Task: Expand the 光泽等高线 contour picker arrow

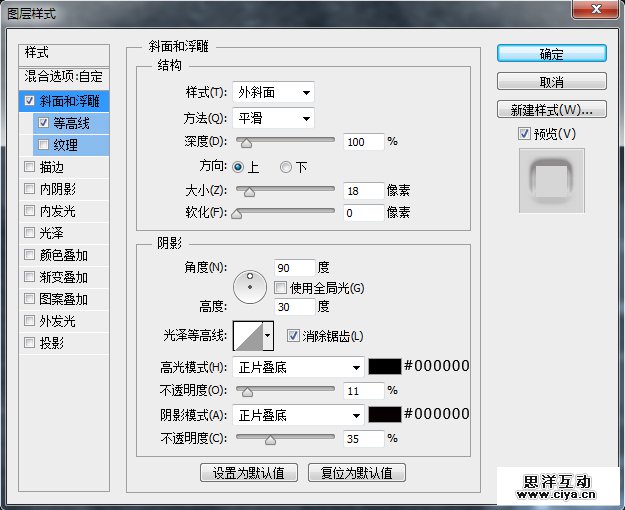Action: 268,336
